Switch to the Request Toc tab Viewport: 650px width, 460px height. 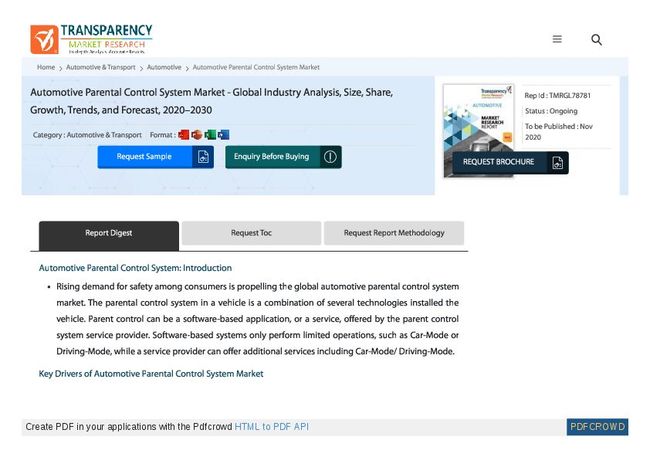click(x=251, y=233)
